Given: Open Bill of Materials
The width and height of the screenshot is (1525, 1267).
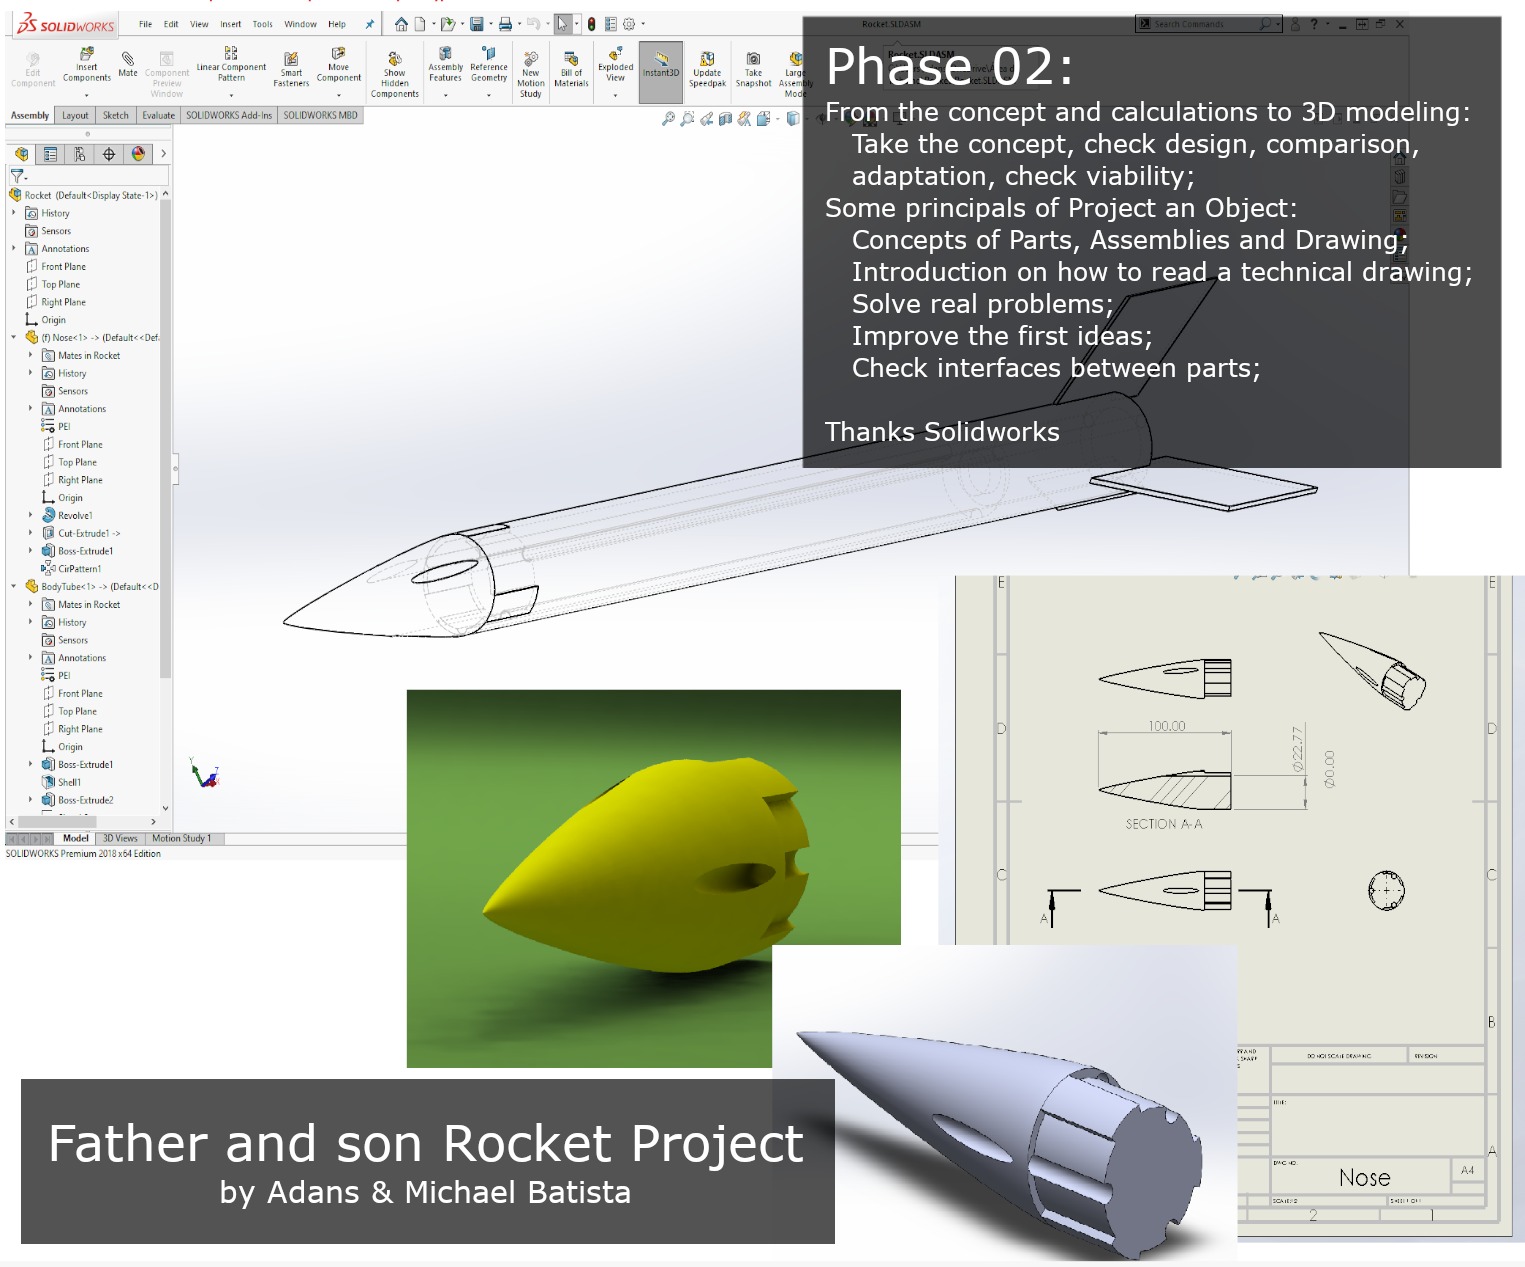Looking at the screenshot, I should click(571, 70).
